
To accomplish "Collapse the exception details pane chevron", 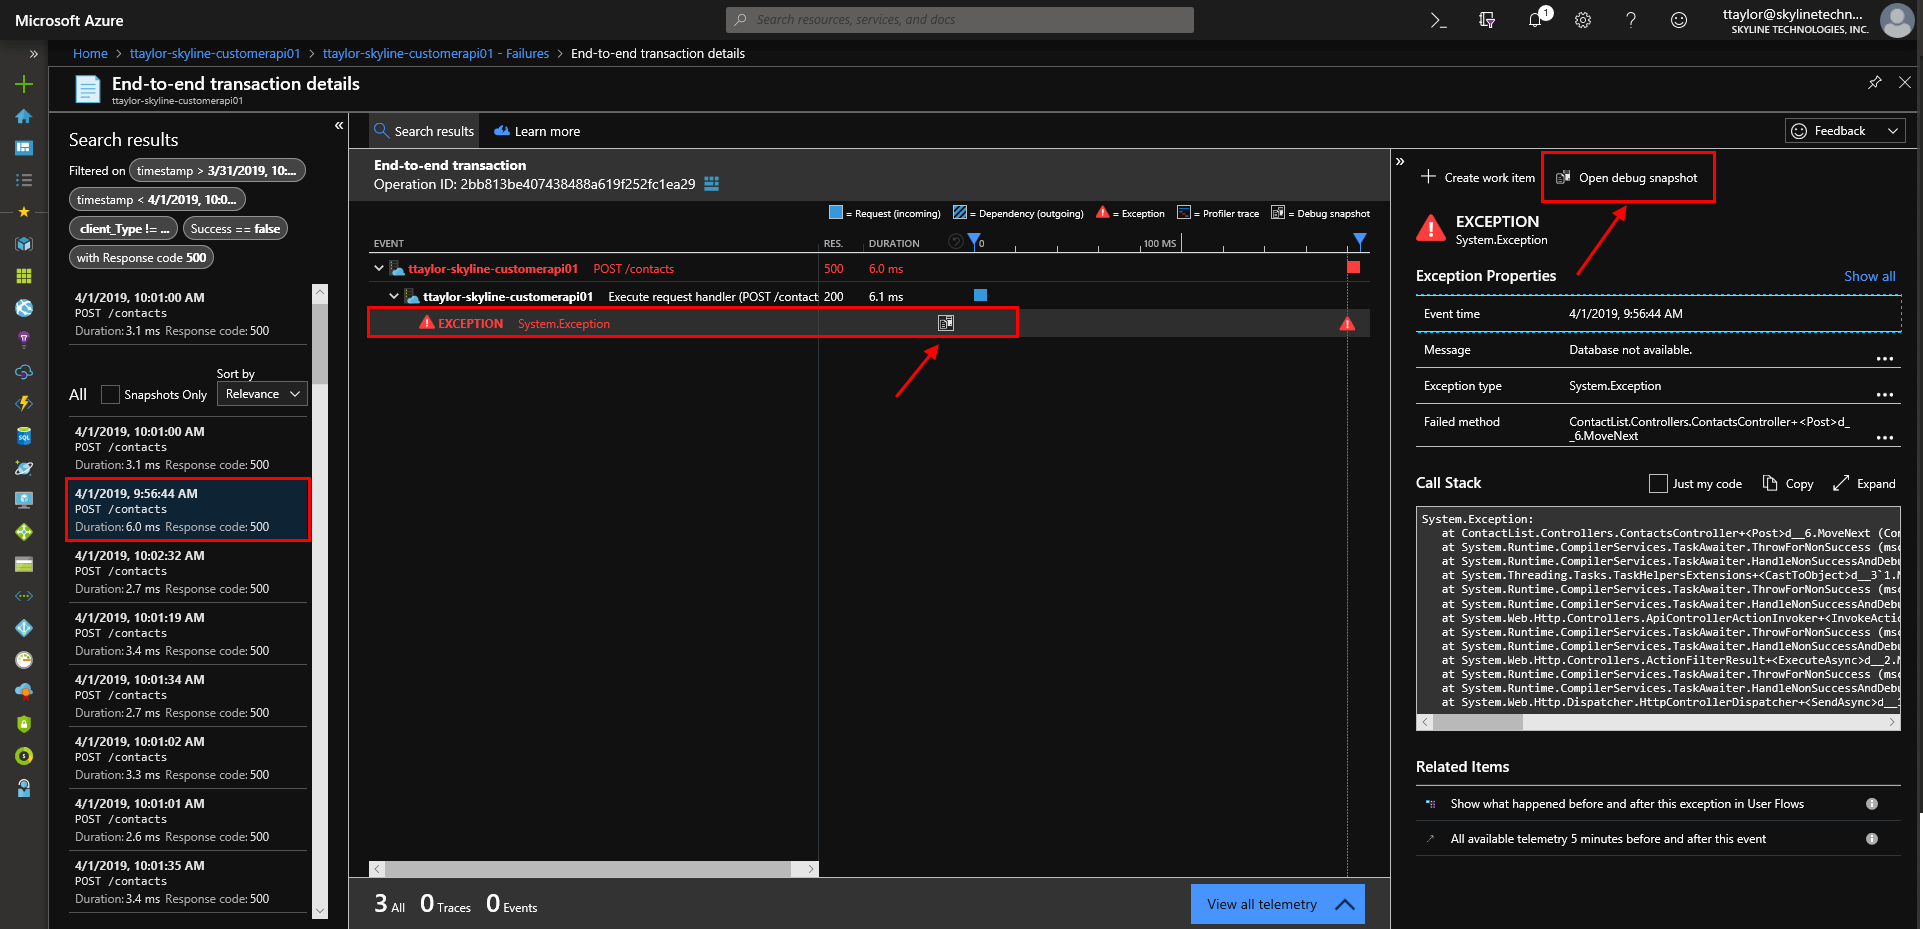I will 1400,161.
